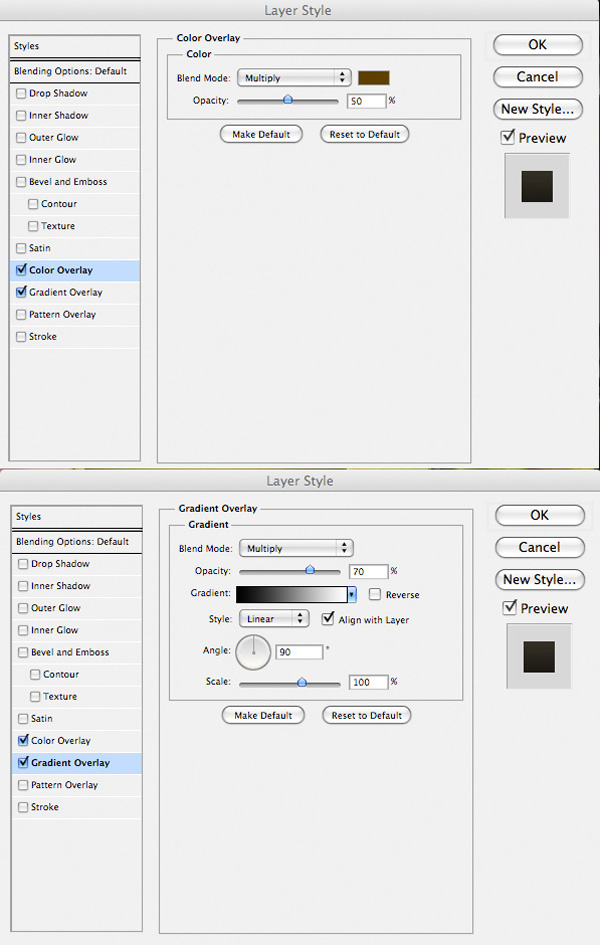This screenshot has width=600, height=945.
Task: Enable Bevel and Emboss in the top dialog
Action: 21,182
